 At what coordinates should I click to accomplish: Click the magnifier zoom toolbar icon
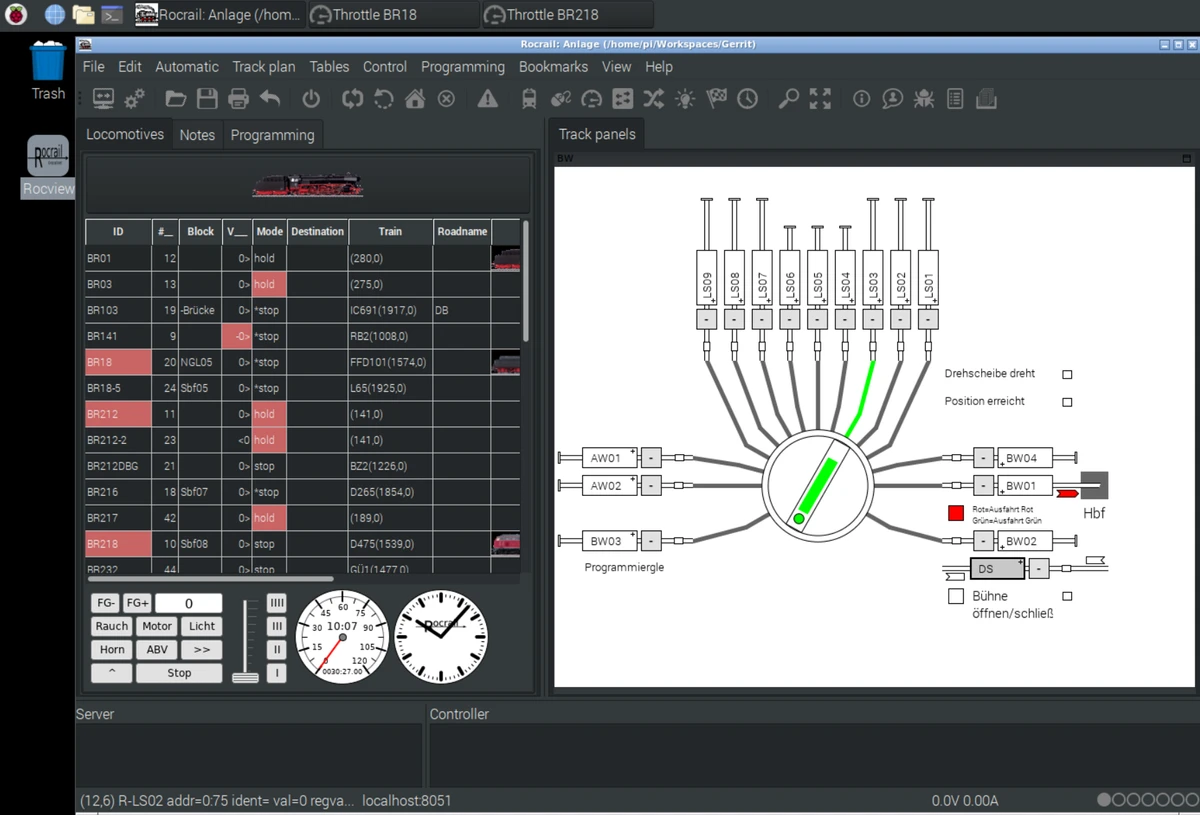pyautogui.click(x=789, y=99)
